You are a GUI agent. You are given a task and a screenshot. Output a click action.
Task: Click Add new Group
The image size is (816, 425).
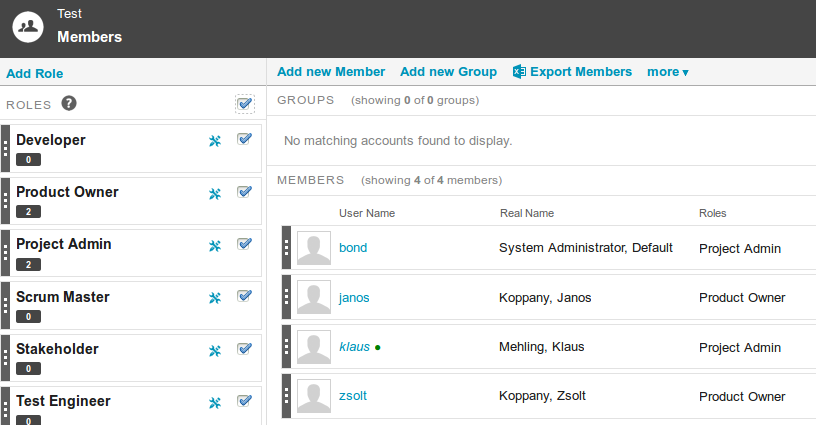pos(448,72)
